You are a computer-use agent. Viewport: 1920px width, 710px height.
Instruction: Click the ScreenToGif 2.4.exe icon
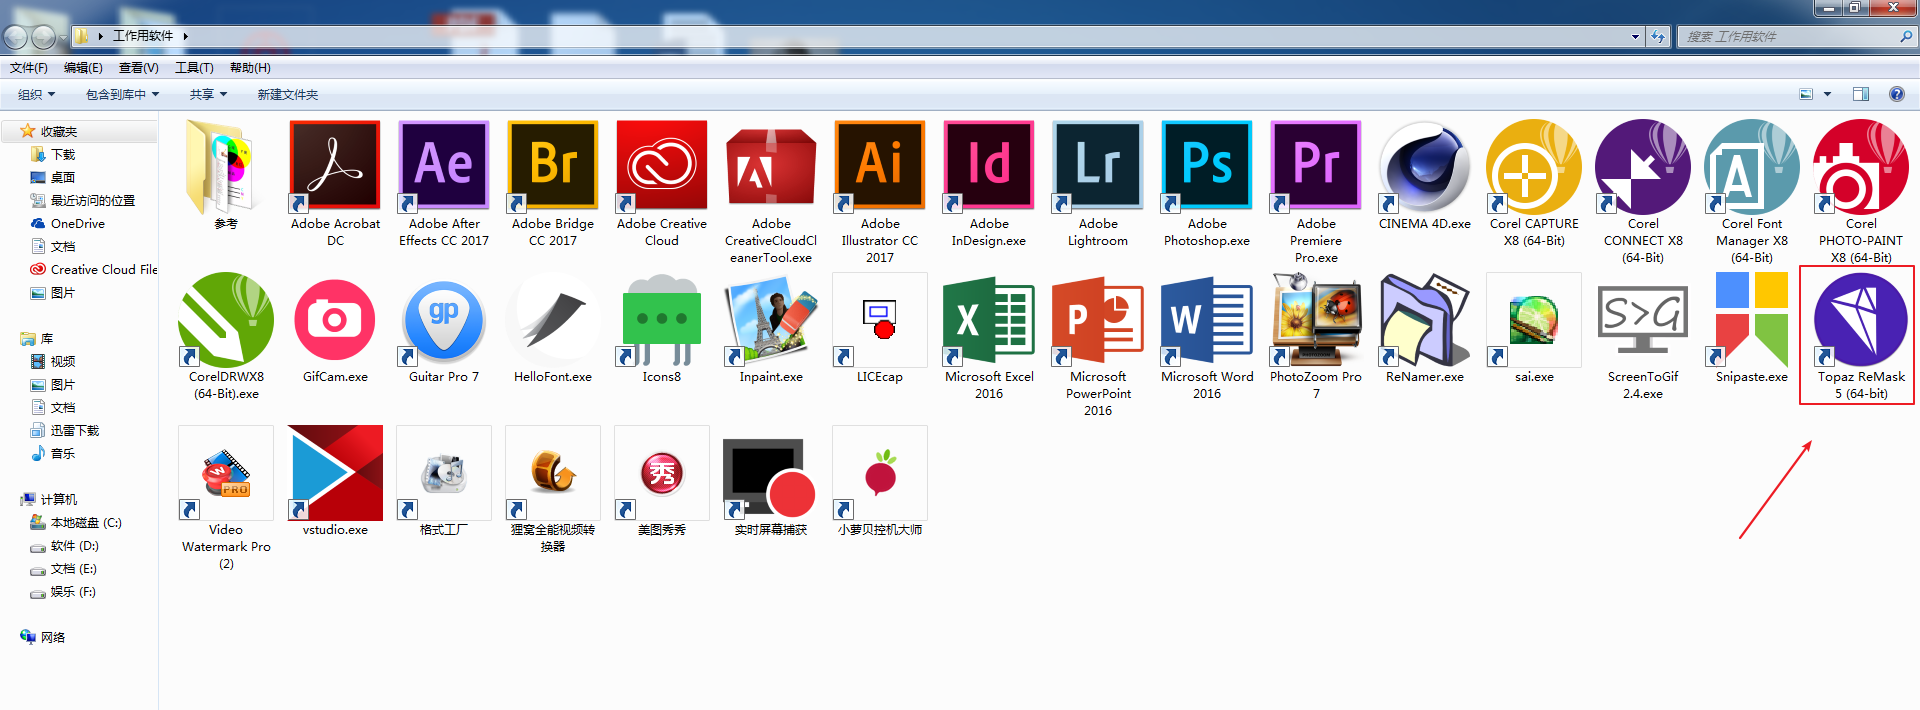[1643, 319]
